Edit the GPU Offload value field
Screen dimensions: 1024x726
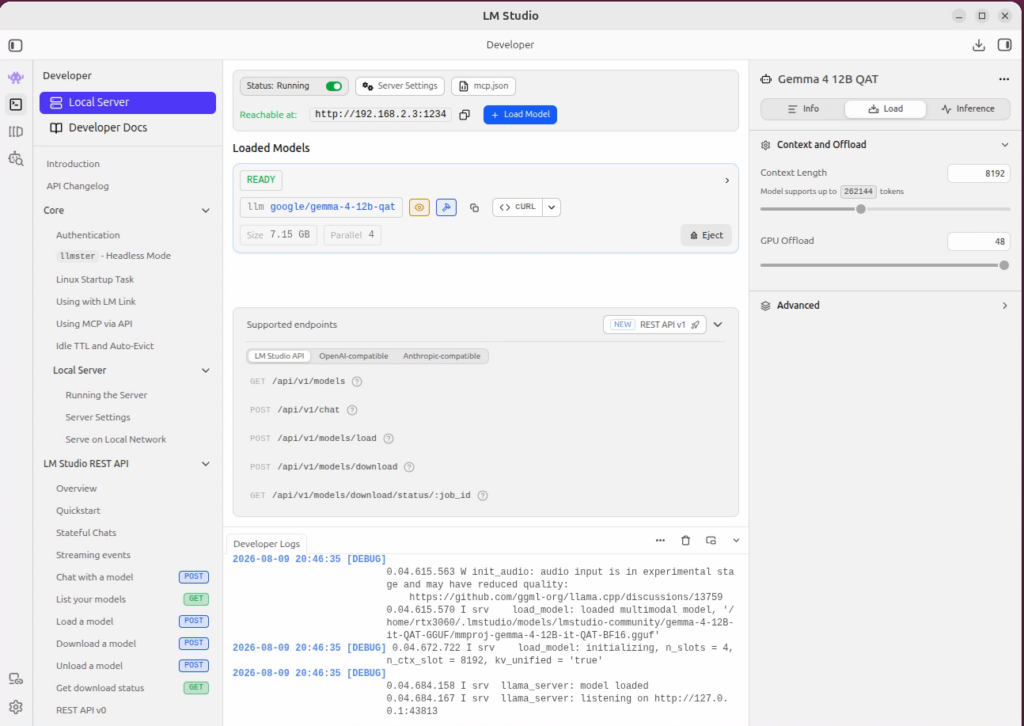[978, 242]
